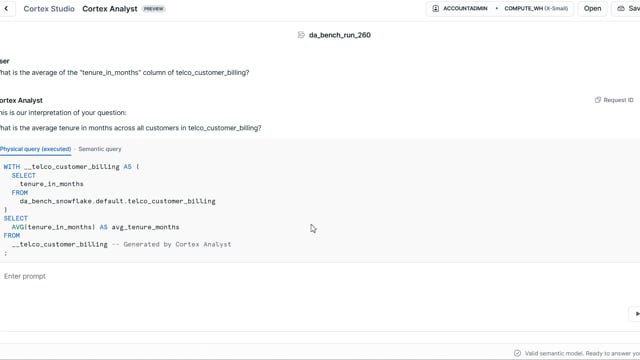Viewport: 640px width, 360px height.
Task: Select the Physical query (executed) tab
Action: pyautogui.click(x=36, y=149)
